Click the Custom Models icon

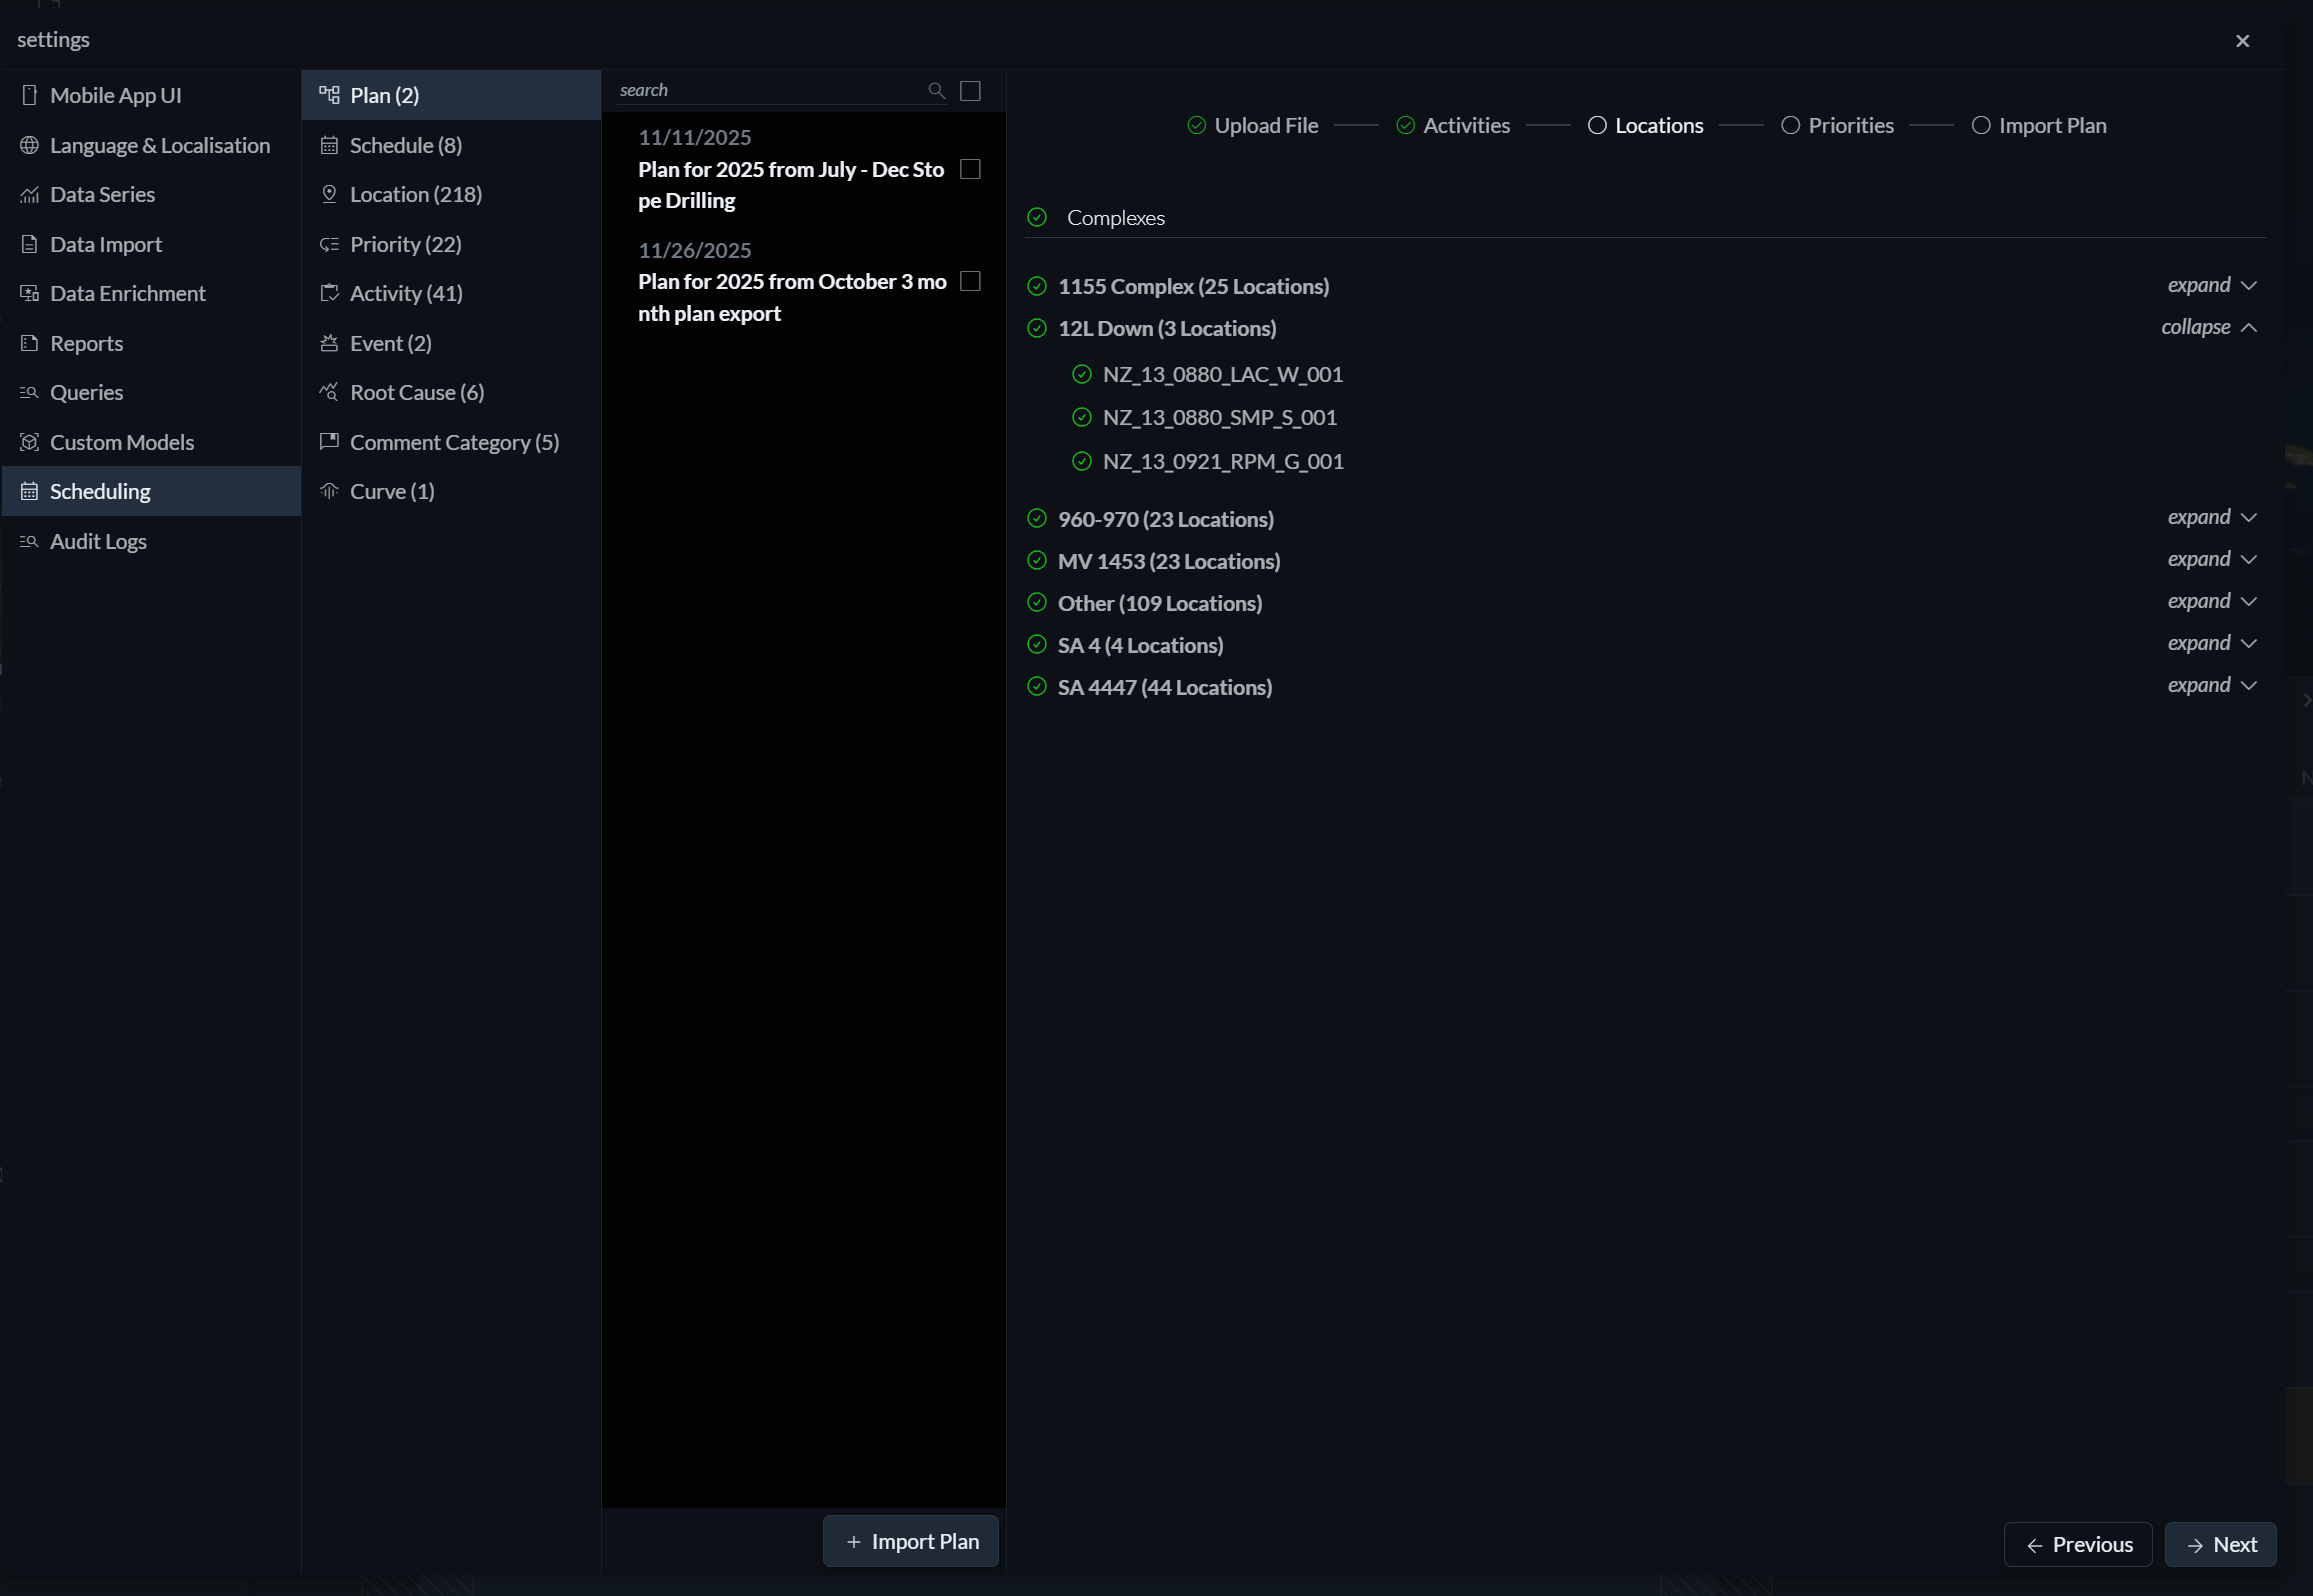tap(30, 442)
